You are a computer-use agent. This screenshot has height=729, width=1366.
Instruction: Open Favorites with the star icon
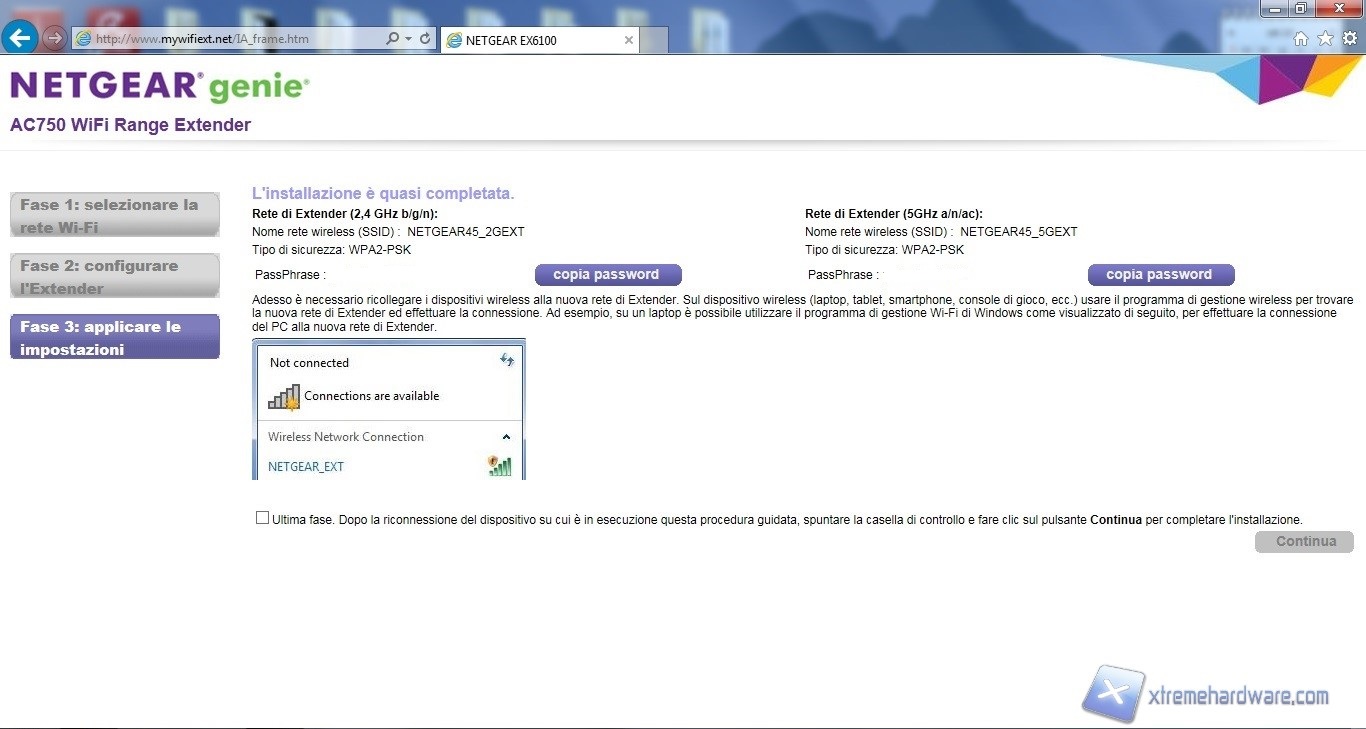tap(1325, 39)
